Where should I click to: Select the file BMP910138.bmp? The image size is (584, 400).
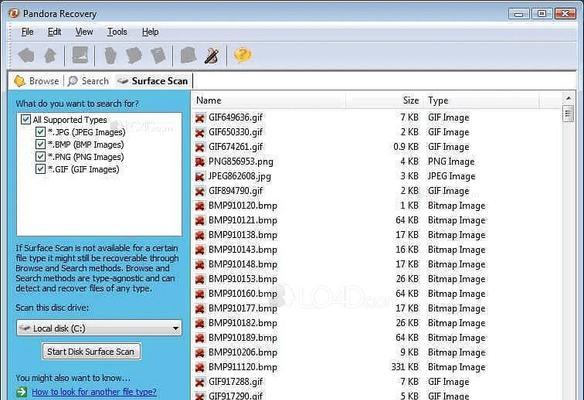point(242,235)
